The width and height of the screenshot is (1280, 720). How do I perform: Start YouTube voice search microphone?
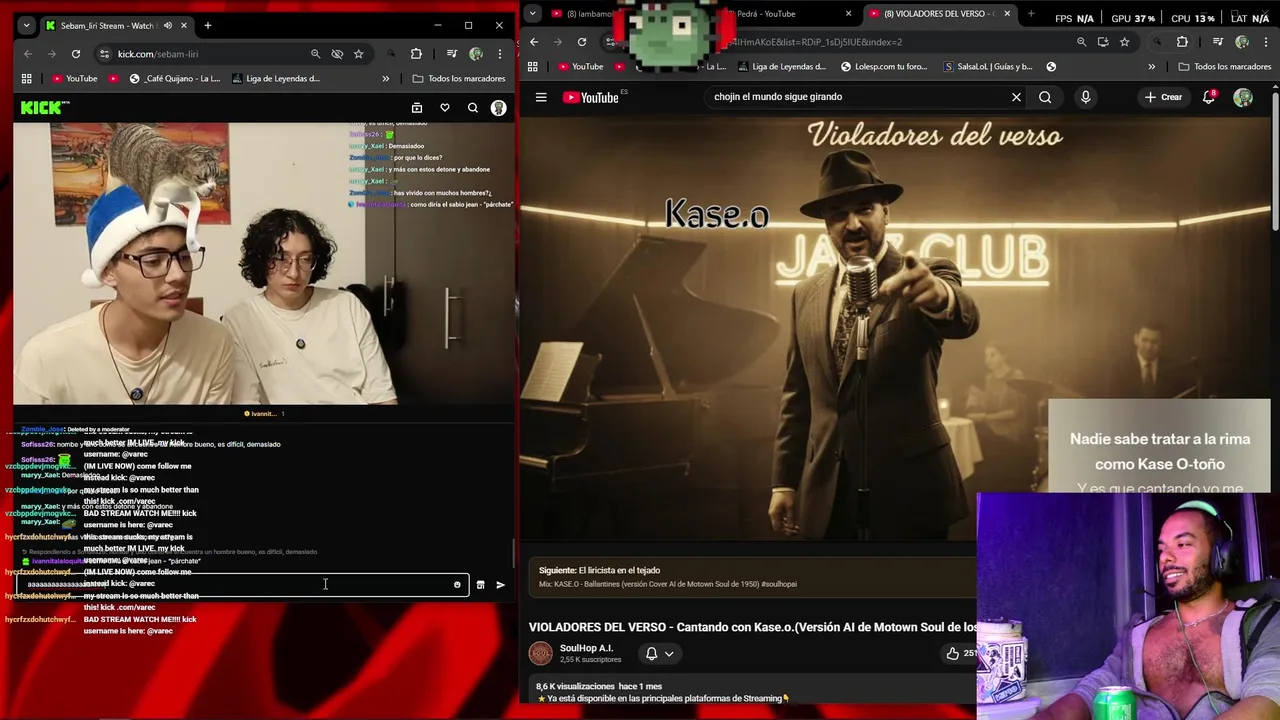[1085, 97]
